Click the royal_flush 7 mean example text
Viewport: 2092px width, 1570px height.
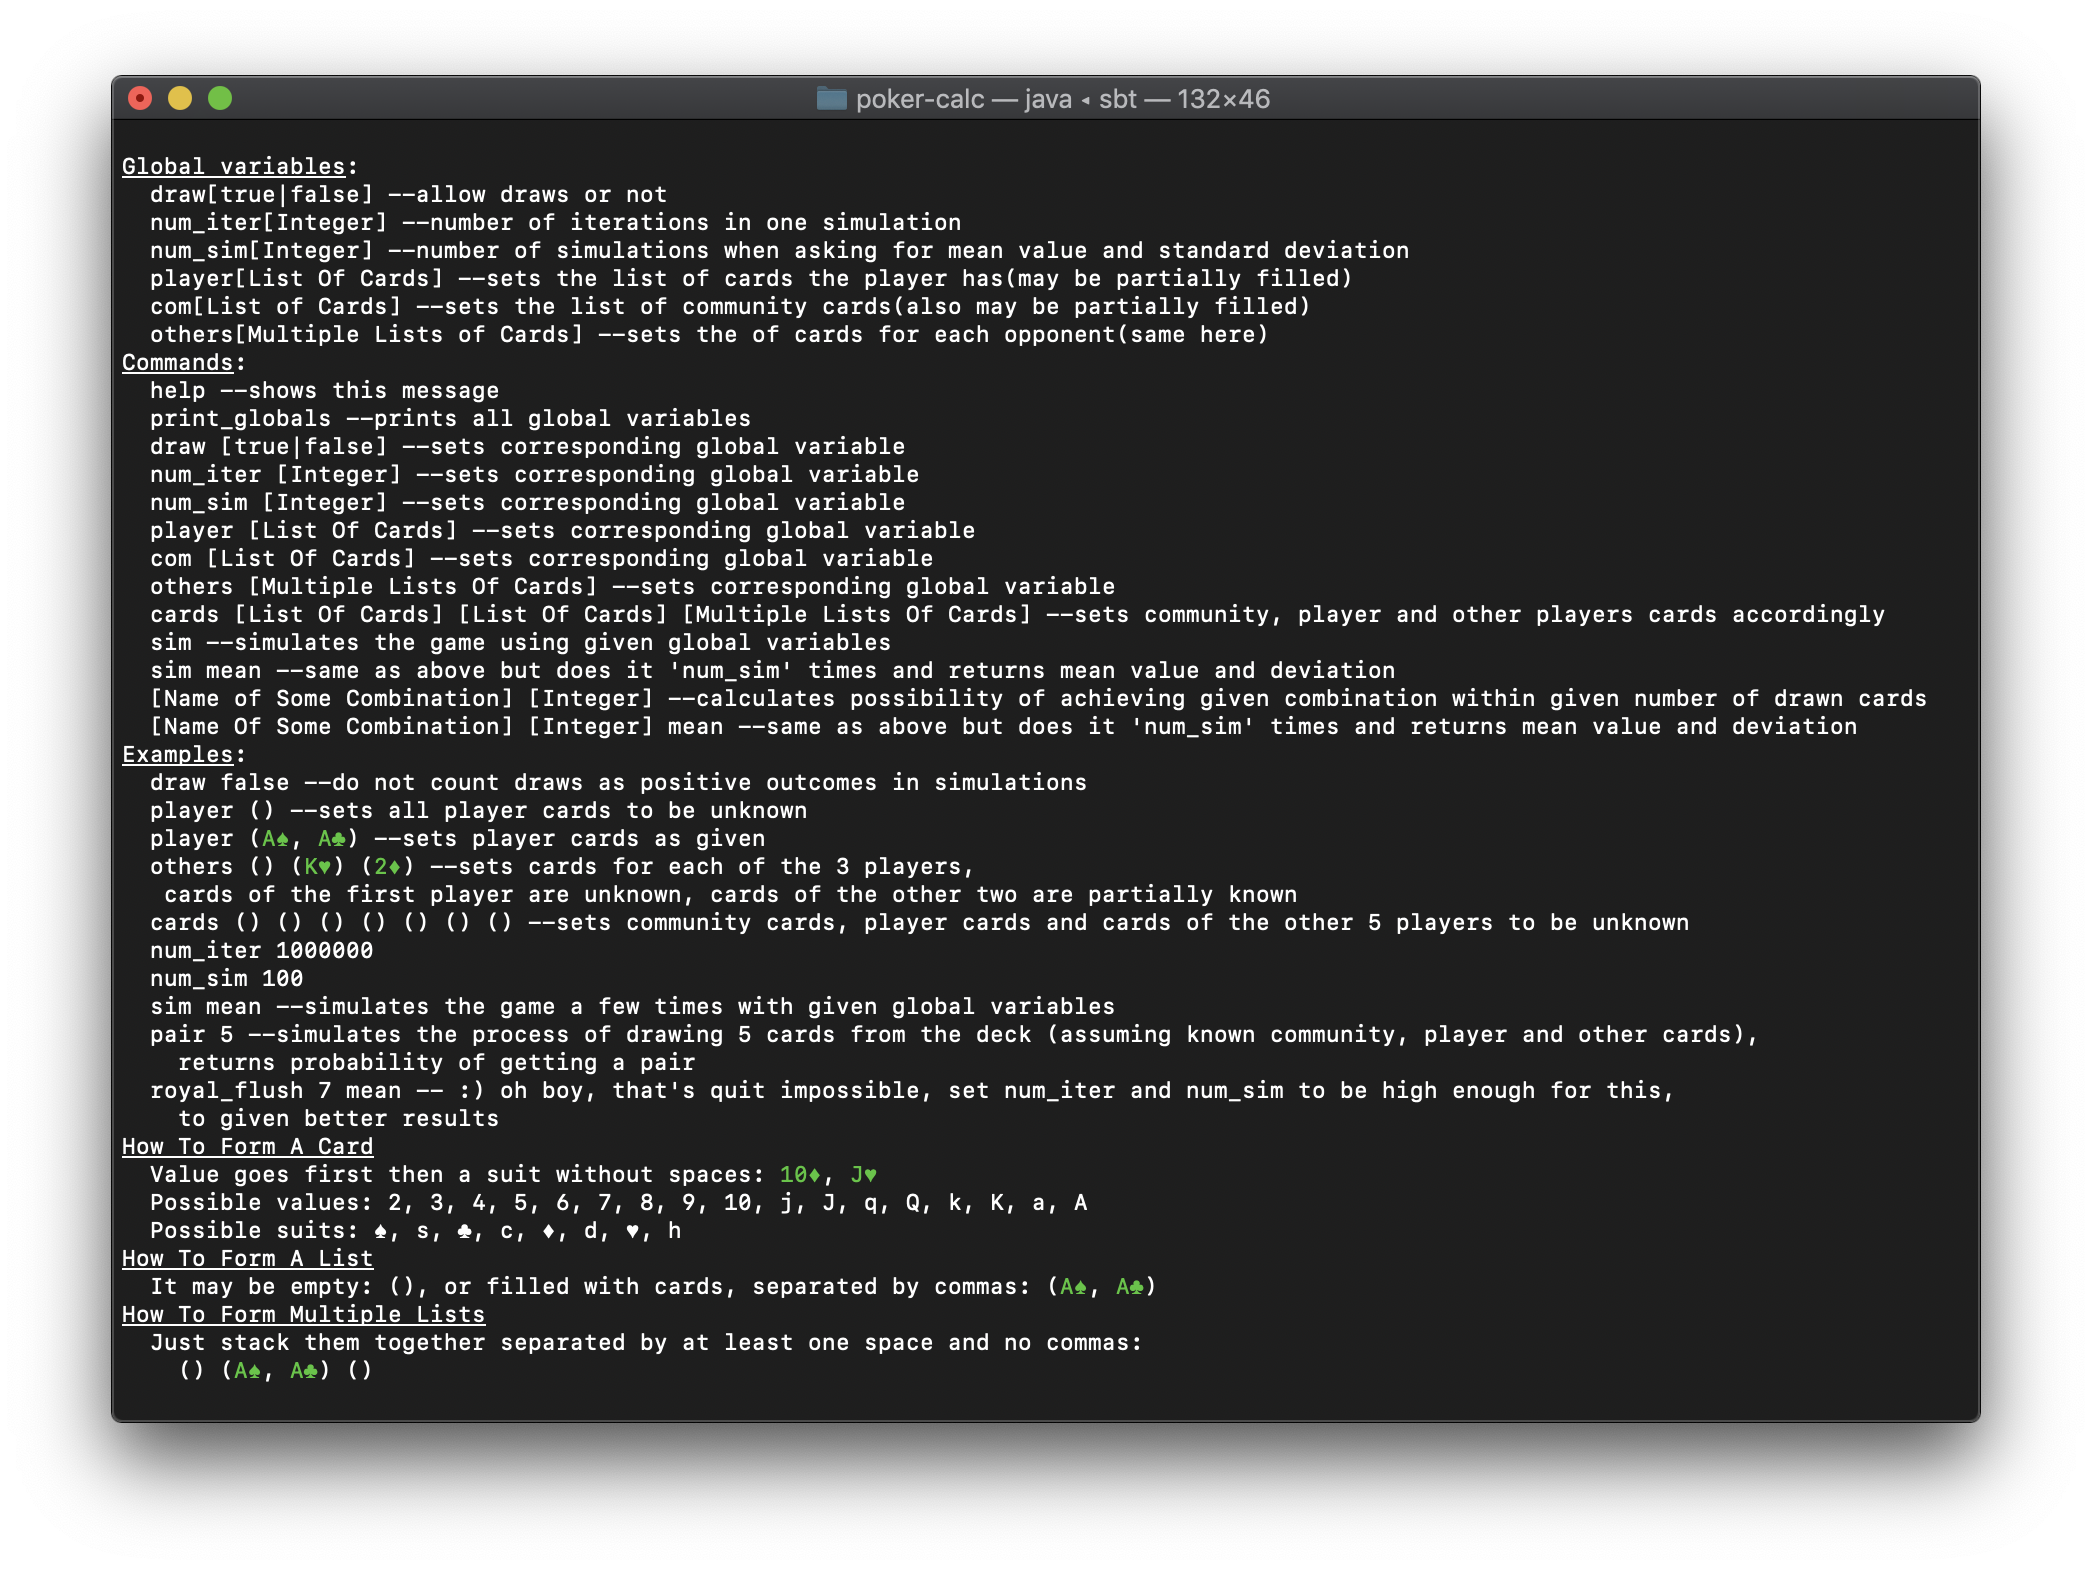[275, 1091]
